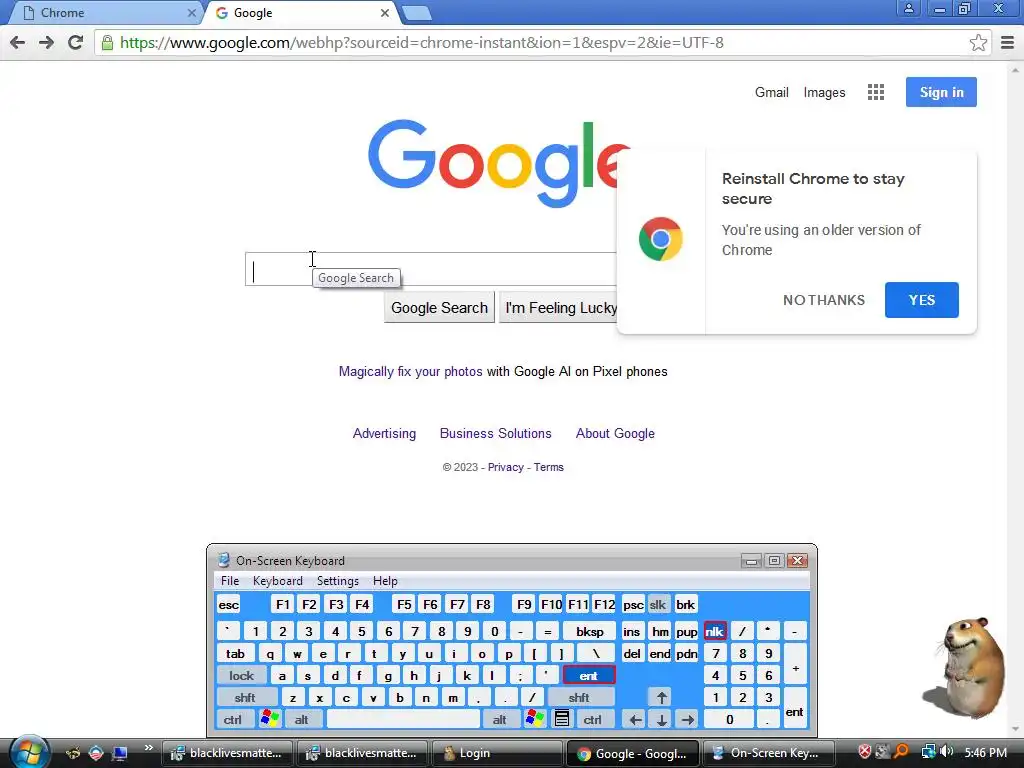This screenshot has height=768, width=1024.
Task: Click the psc (Print Screen) key
Action: 633,605
